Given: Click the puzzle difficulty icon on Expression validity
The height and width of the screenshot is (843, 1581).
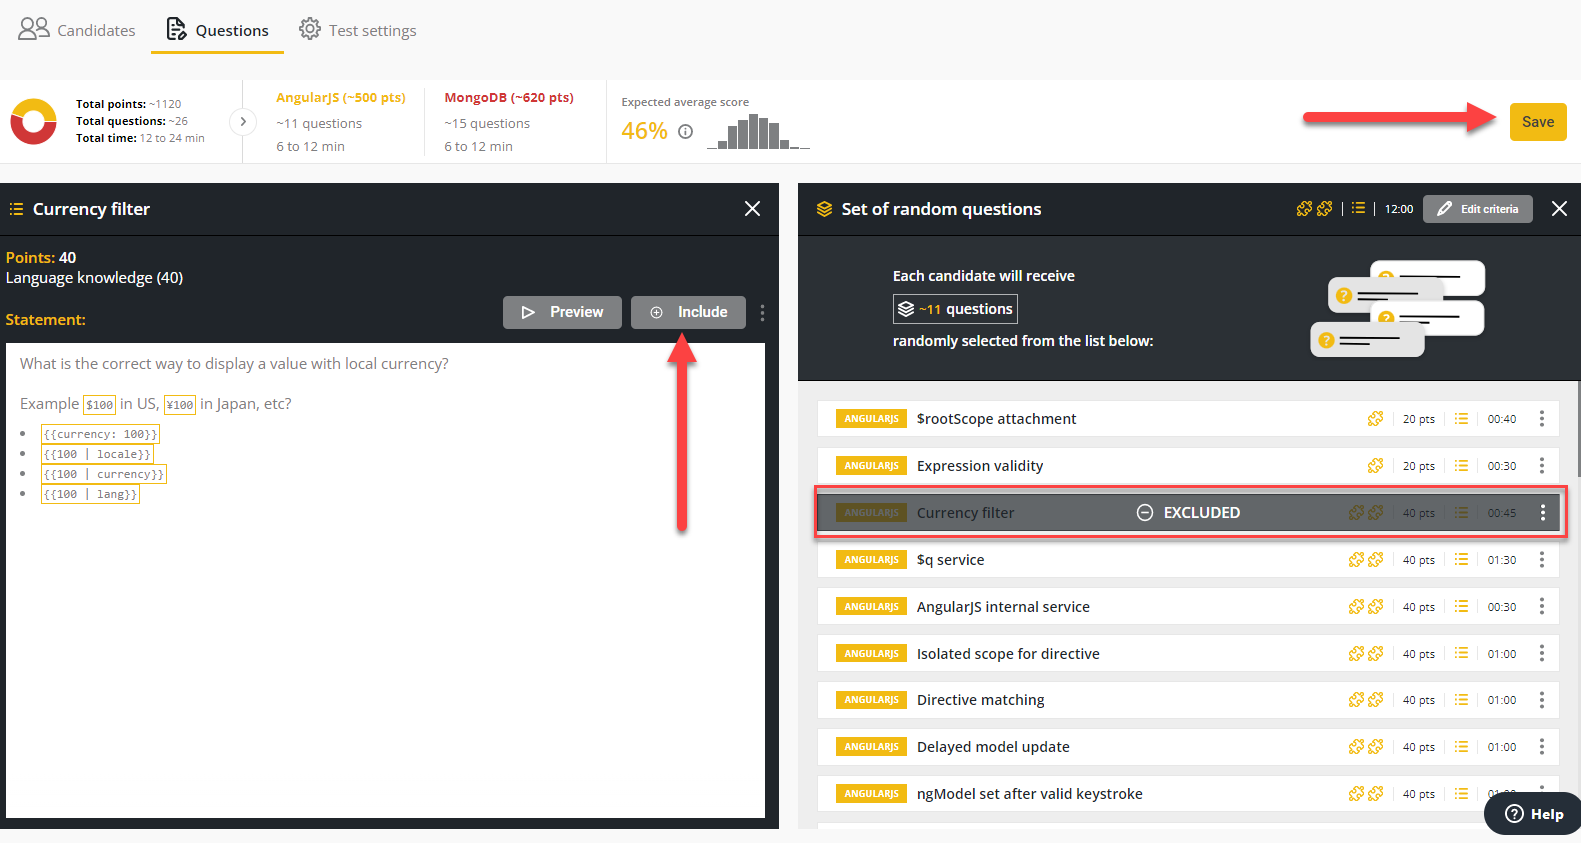Looking at the screenshot, I should tap(1375, 466).
